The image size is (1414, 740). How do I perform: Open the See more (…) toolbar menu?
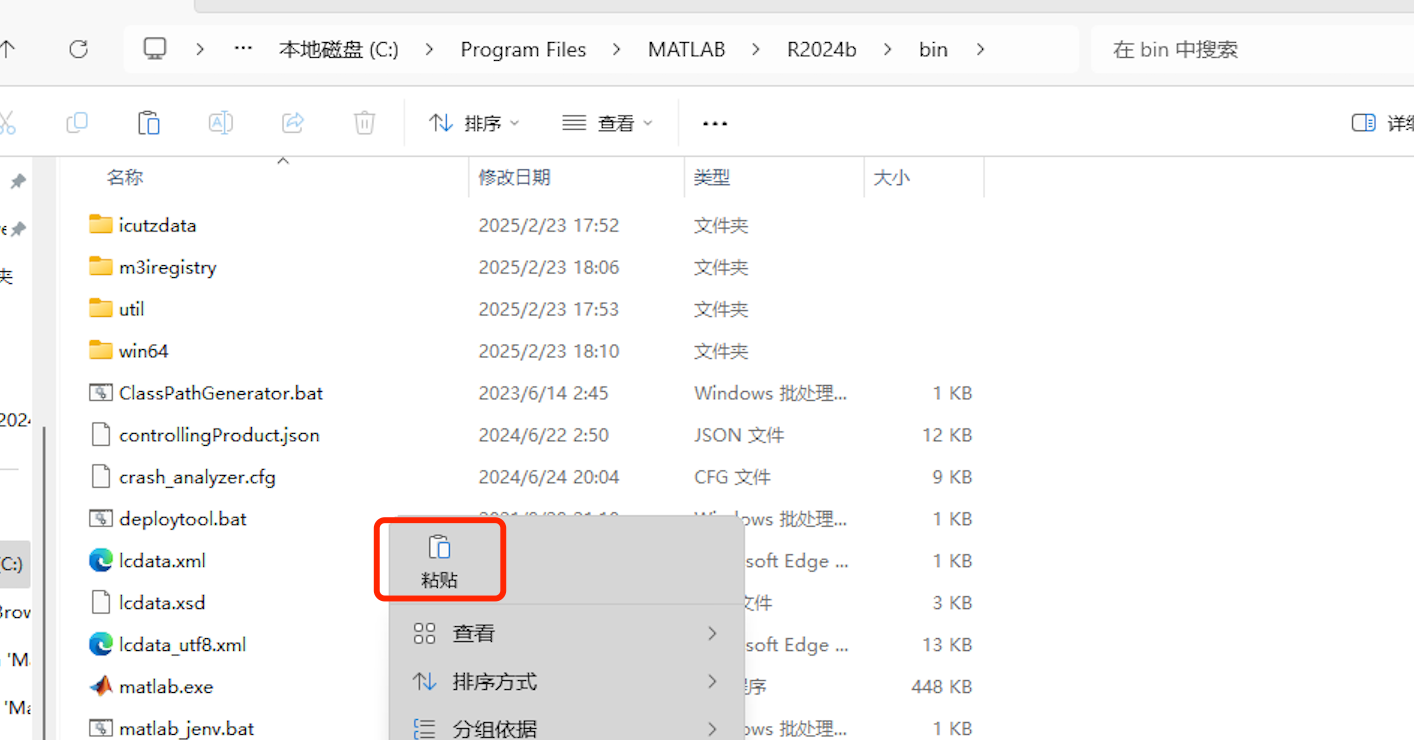coord(715,123)
